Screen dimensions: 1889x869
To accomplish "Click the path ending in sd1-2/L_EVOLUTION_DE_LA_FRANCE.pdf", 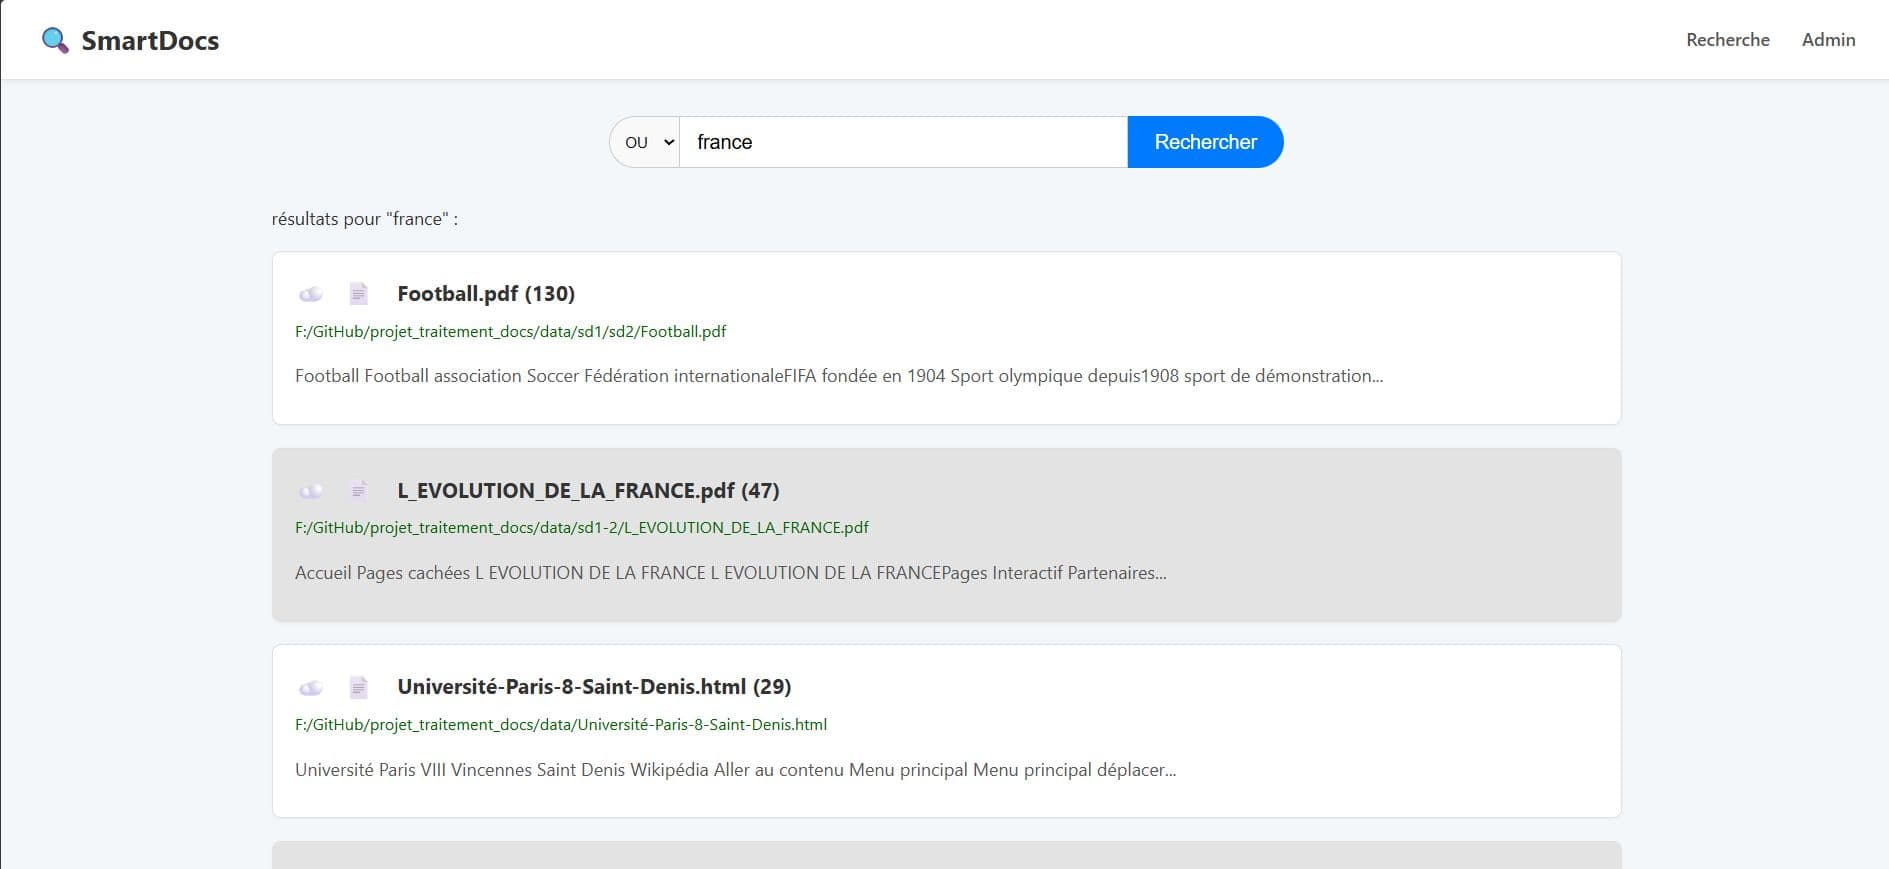I will click(x=582, y=527).
